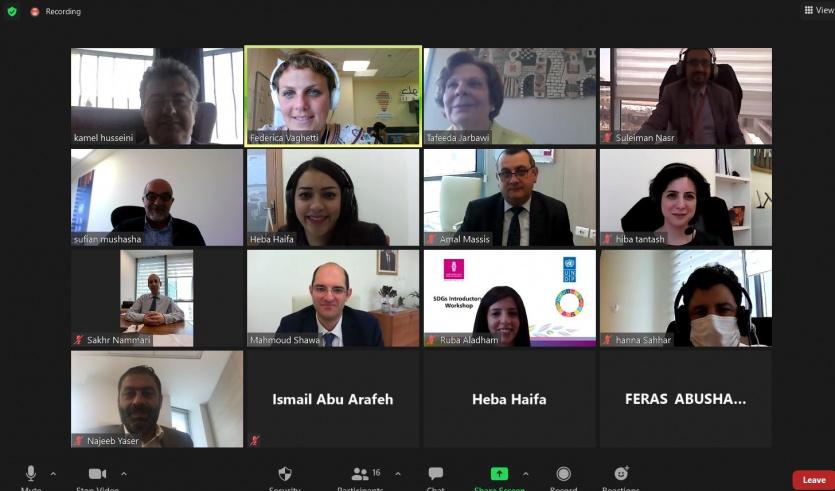Open the Chat bubble icon
Image resolution: width=835 pixels, height=491 pixels.
436,473
